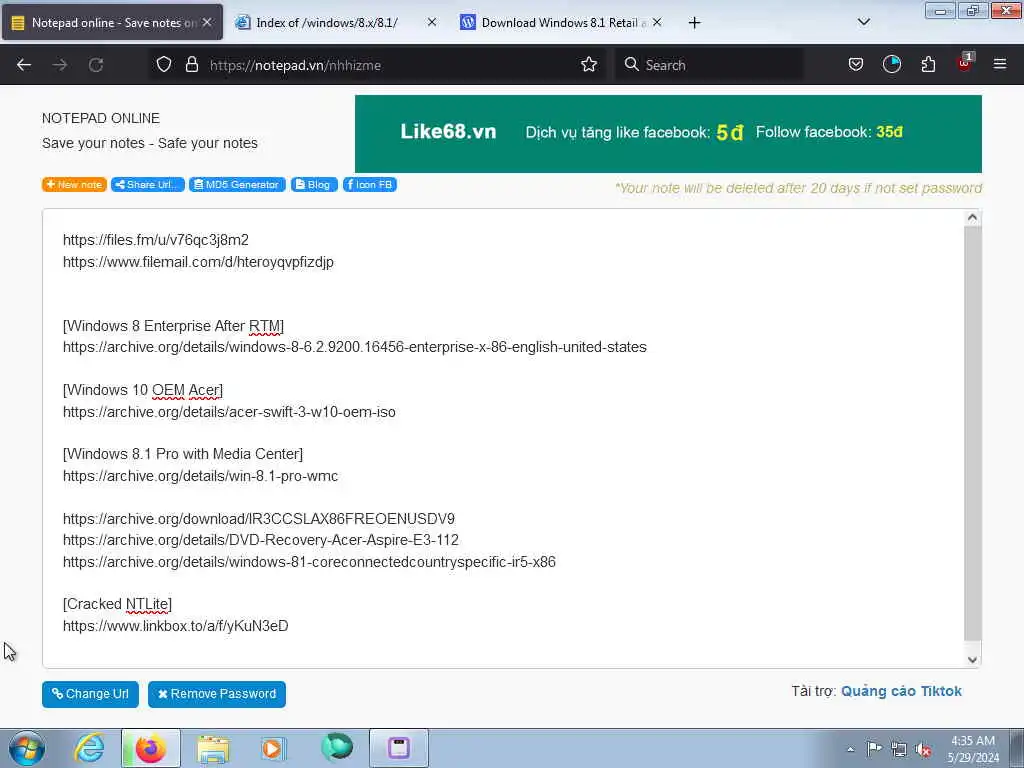Click the note's vertical scrollbar thumb
The height and width of the screenshot is (768, 1024).
pos(972,433)
